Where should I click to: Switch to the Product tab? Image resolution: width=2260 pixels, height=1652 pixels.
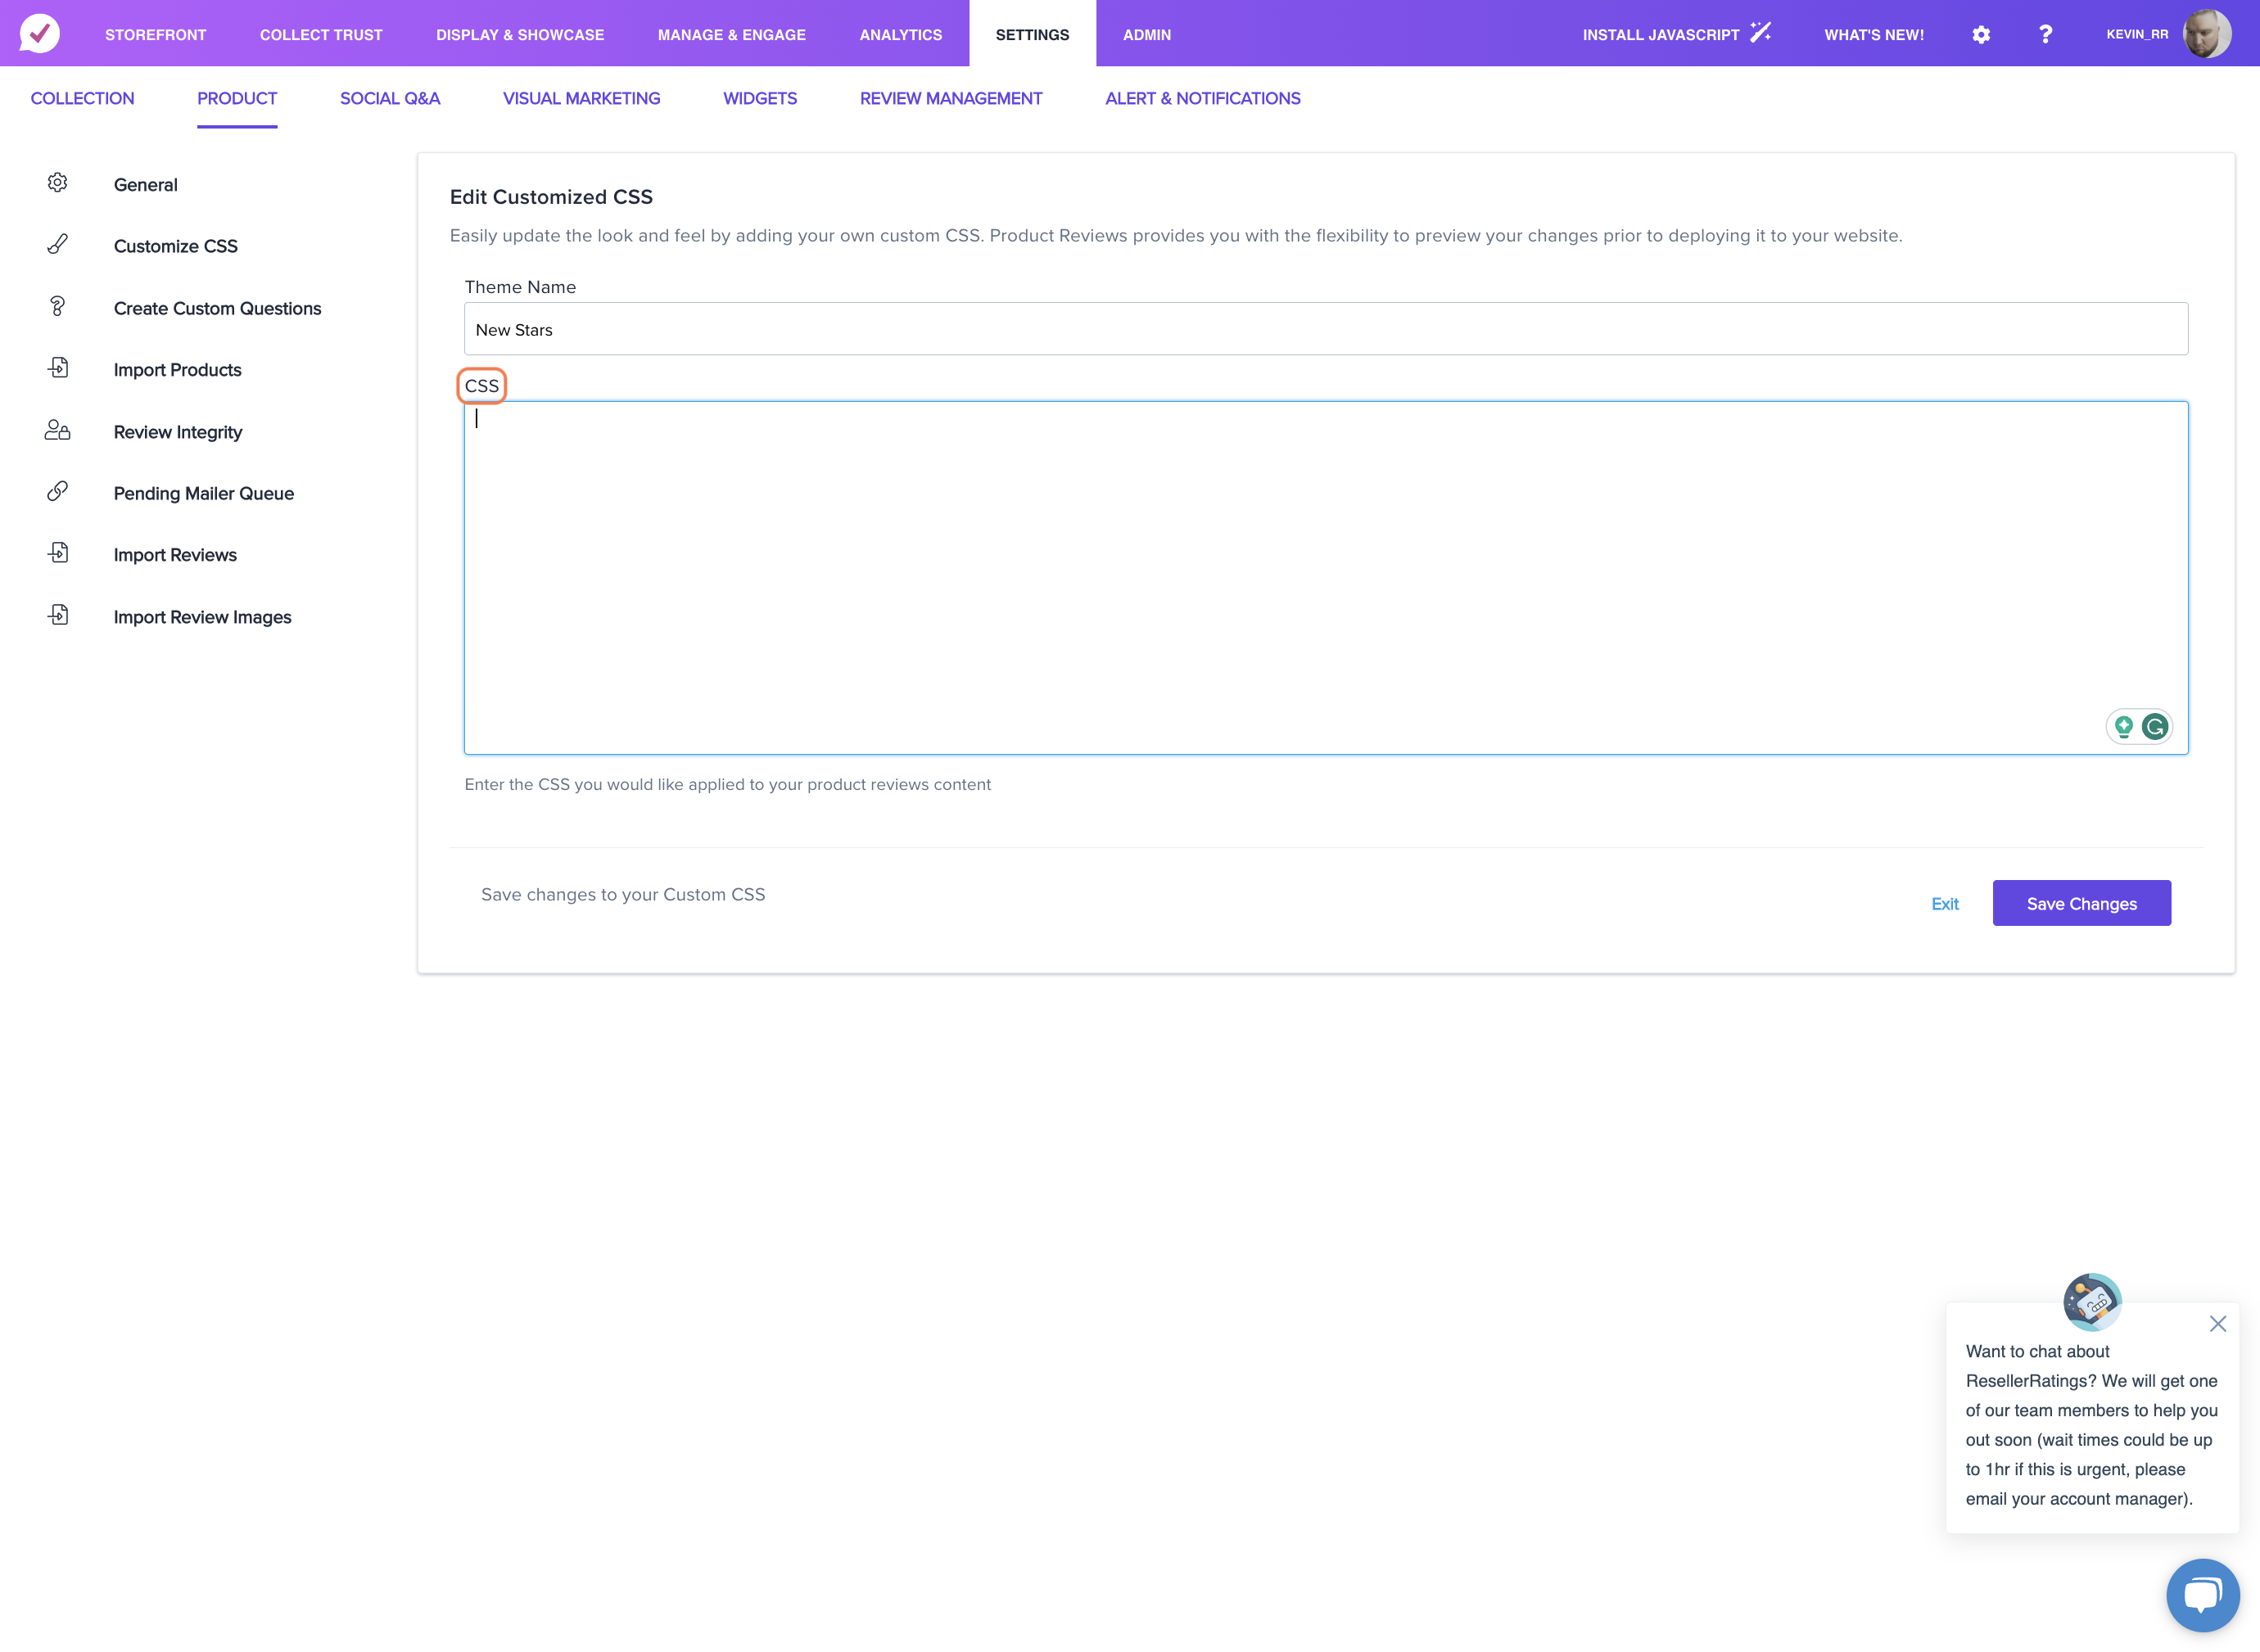point(237,98)
